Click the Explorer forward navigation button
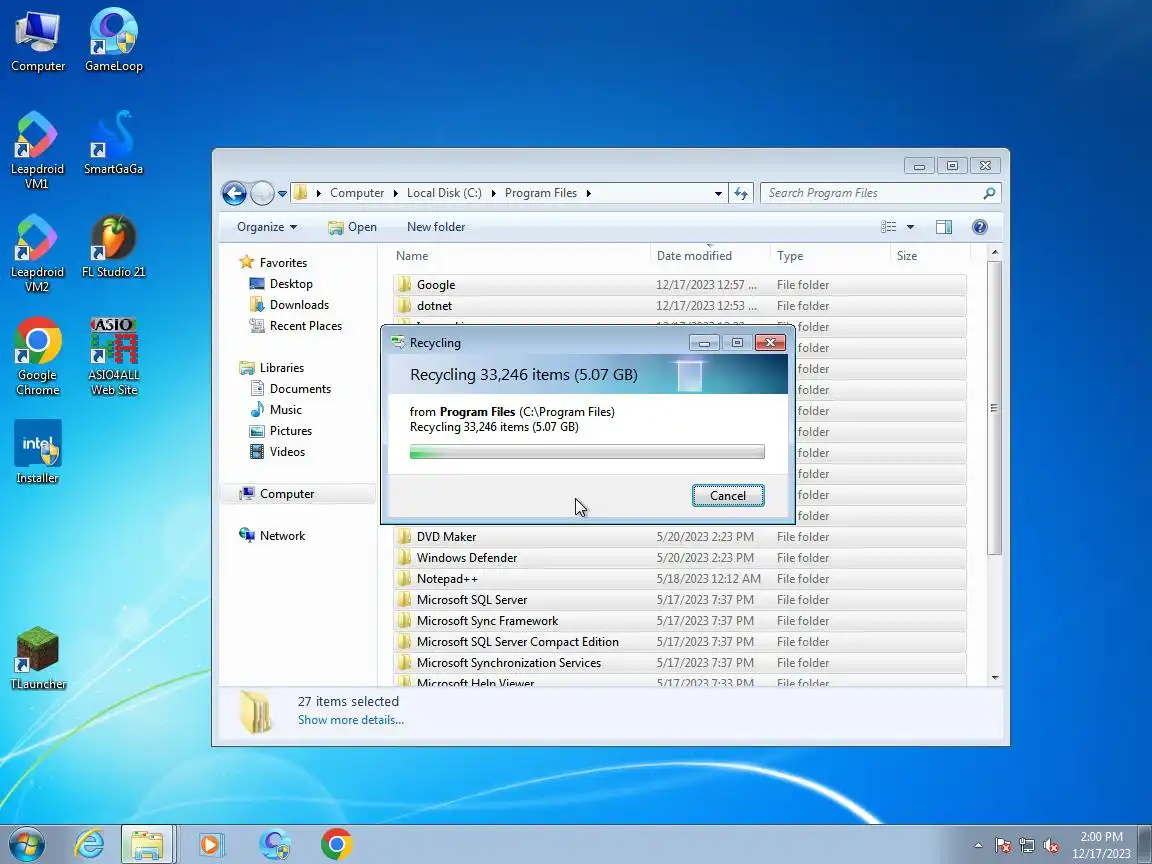 tap(262, 193)
